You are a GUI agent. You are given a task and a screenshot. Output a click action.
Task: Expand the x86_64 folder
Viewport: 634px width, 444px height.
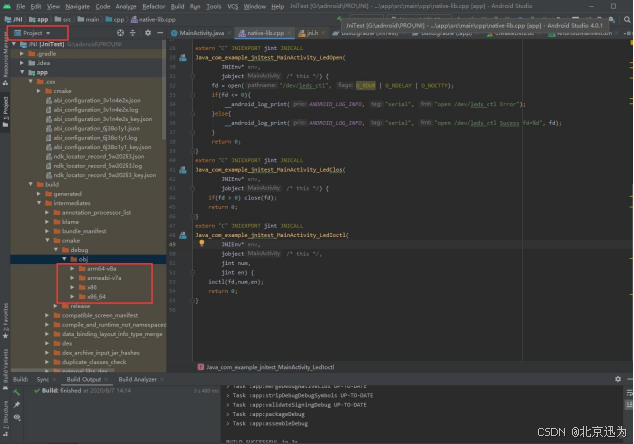(x=72, y=296)
